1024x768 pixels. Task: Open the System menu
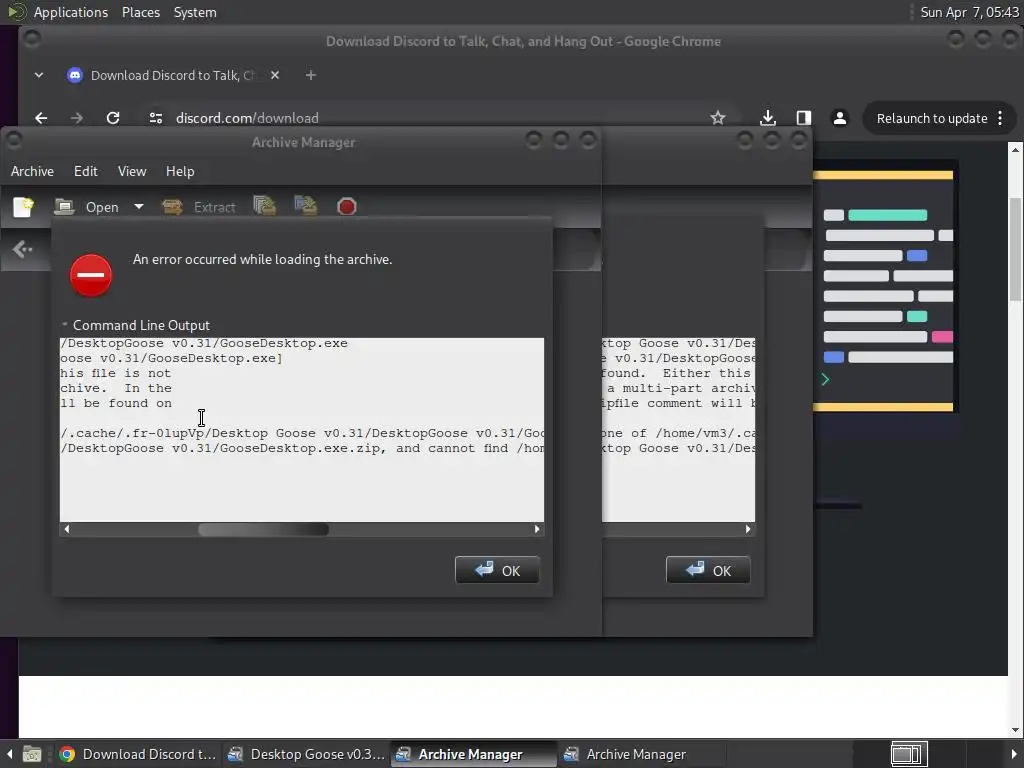[195, 12]
